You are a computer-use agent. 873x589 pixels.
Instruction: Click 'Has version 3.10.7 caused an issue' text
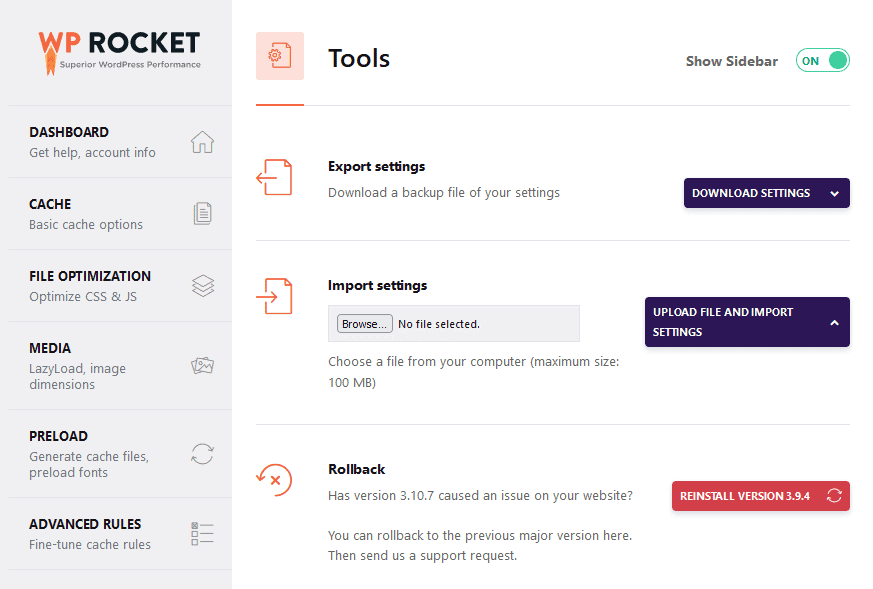tap(480, 495)
